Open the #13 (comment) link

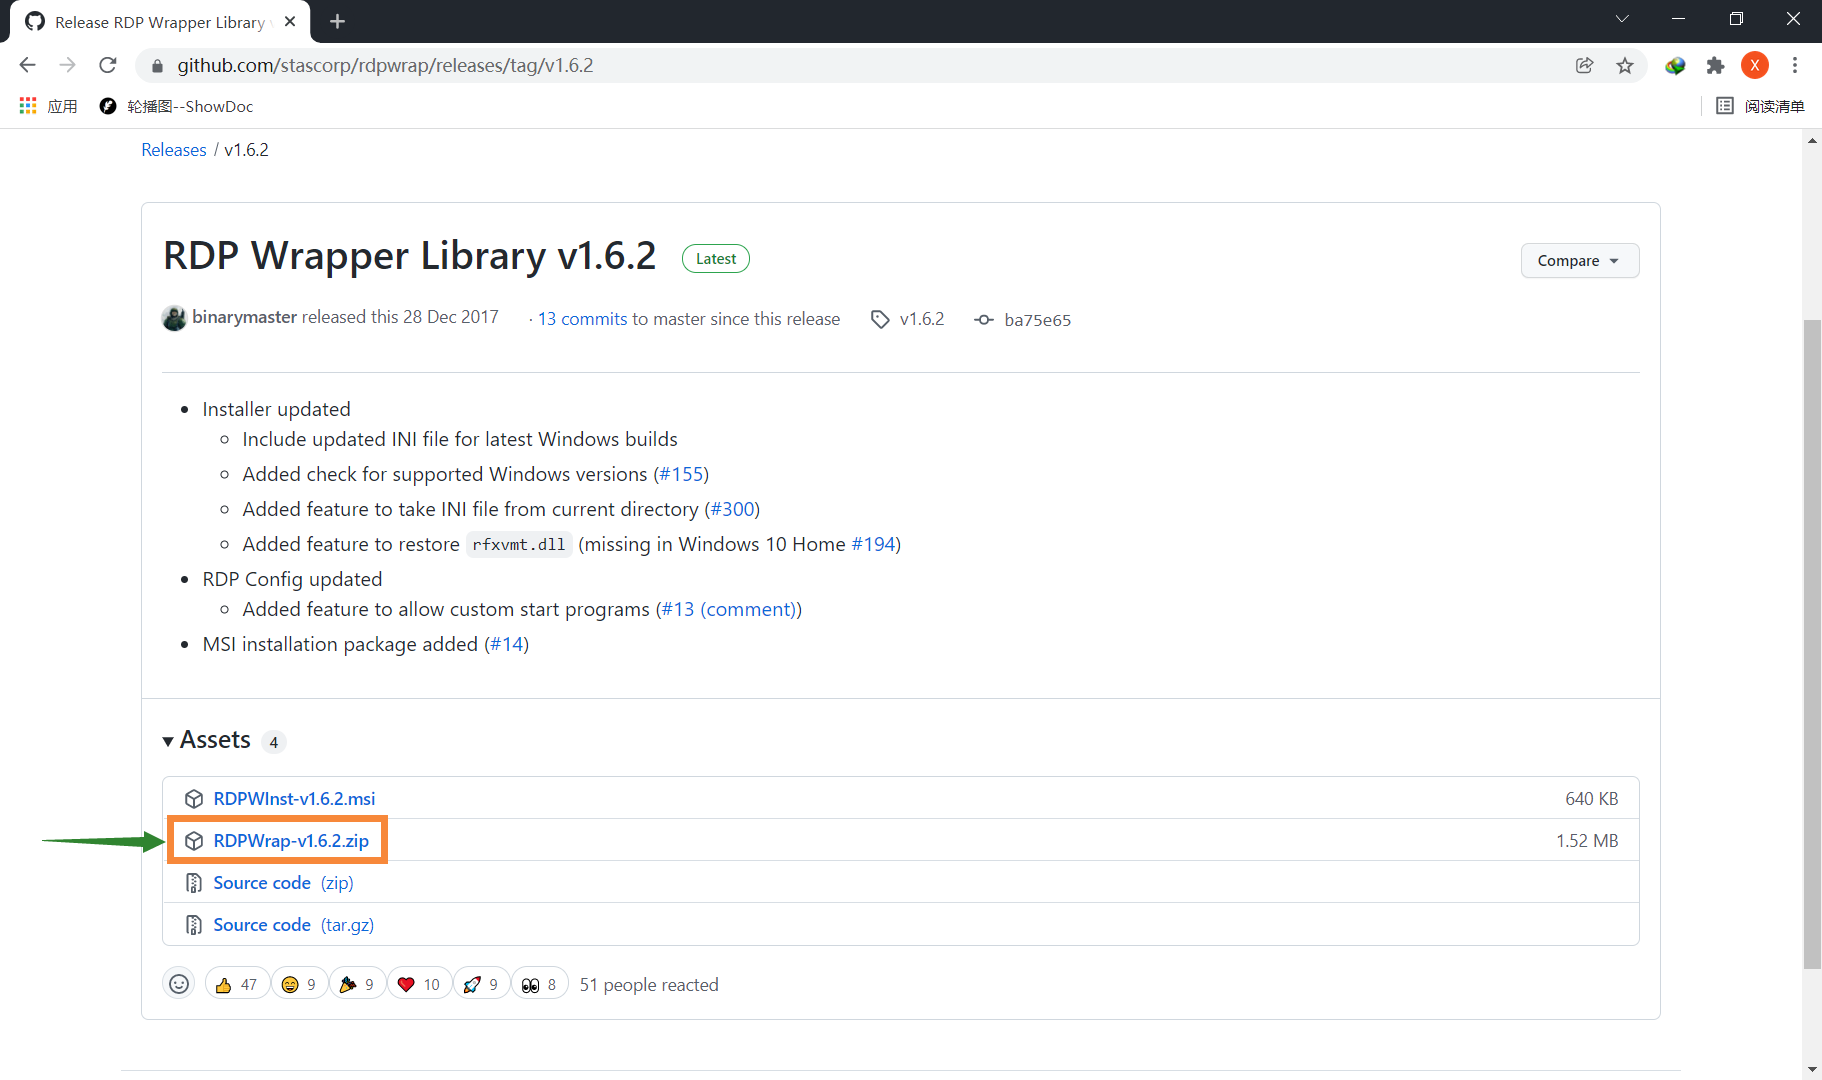click(729, 609)
